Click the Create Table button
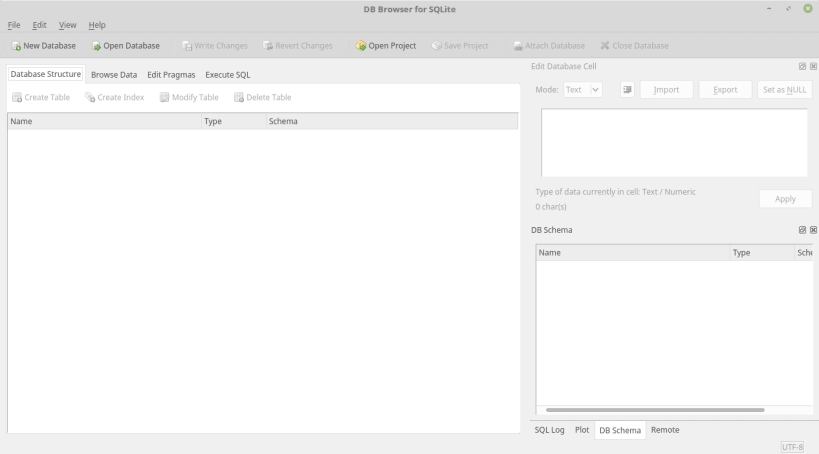 [x=41, y=97]
